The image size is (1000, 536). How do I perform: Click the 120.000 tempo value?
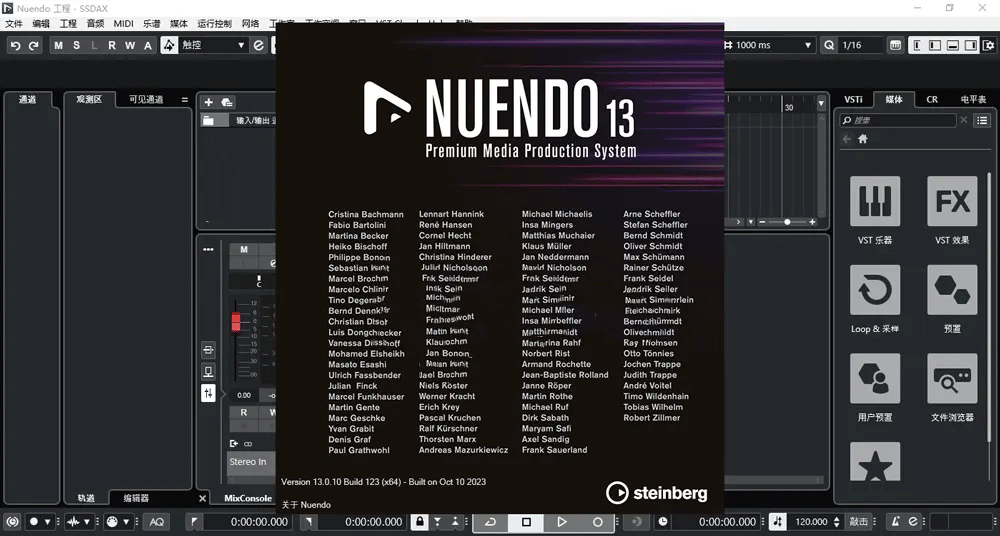click(811, 521)
